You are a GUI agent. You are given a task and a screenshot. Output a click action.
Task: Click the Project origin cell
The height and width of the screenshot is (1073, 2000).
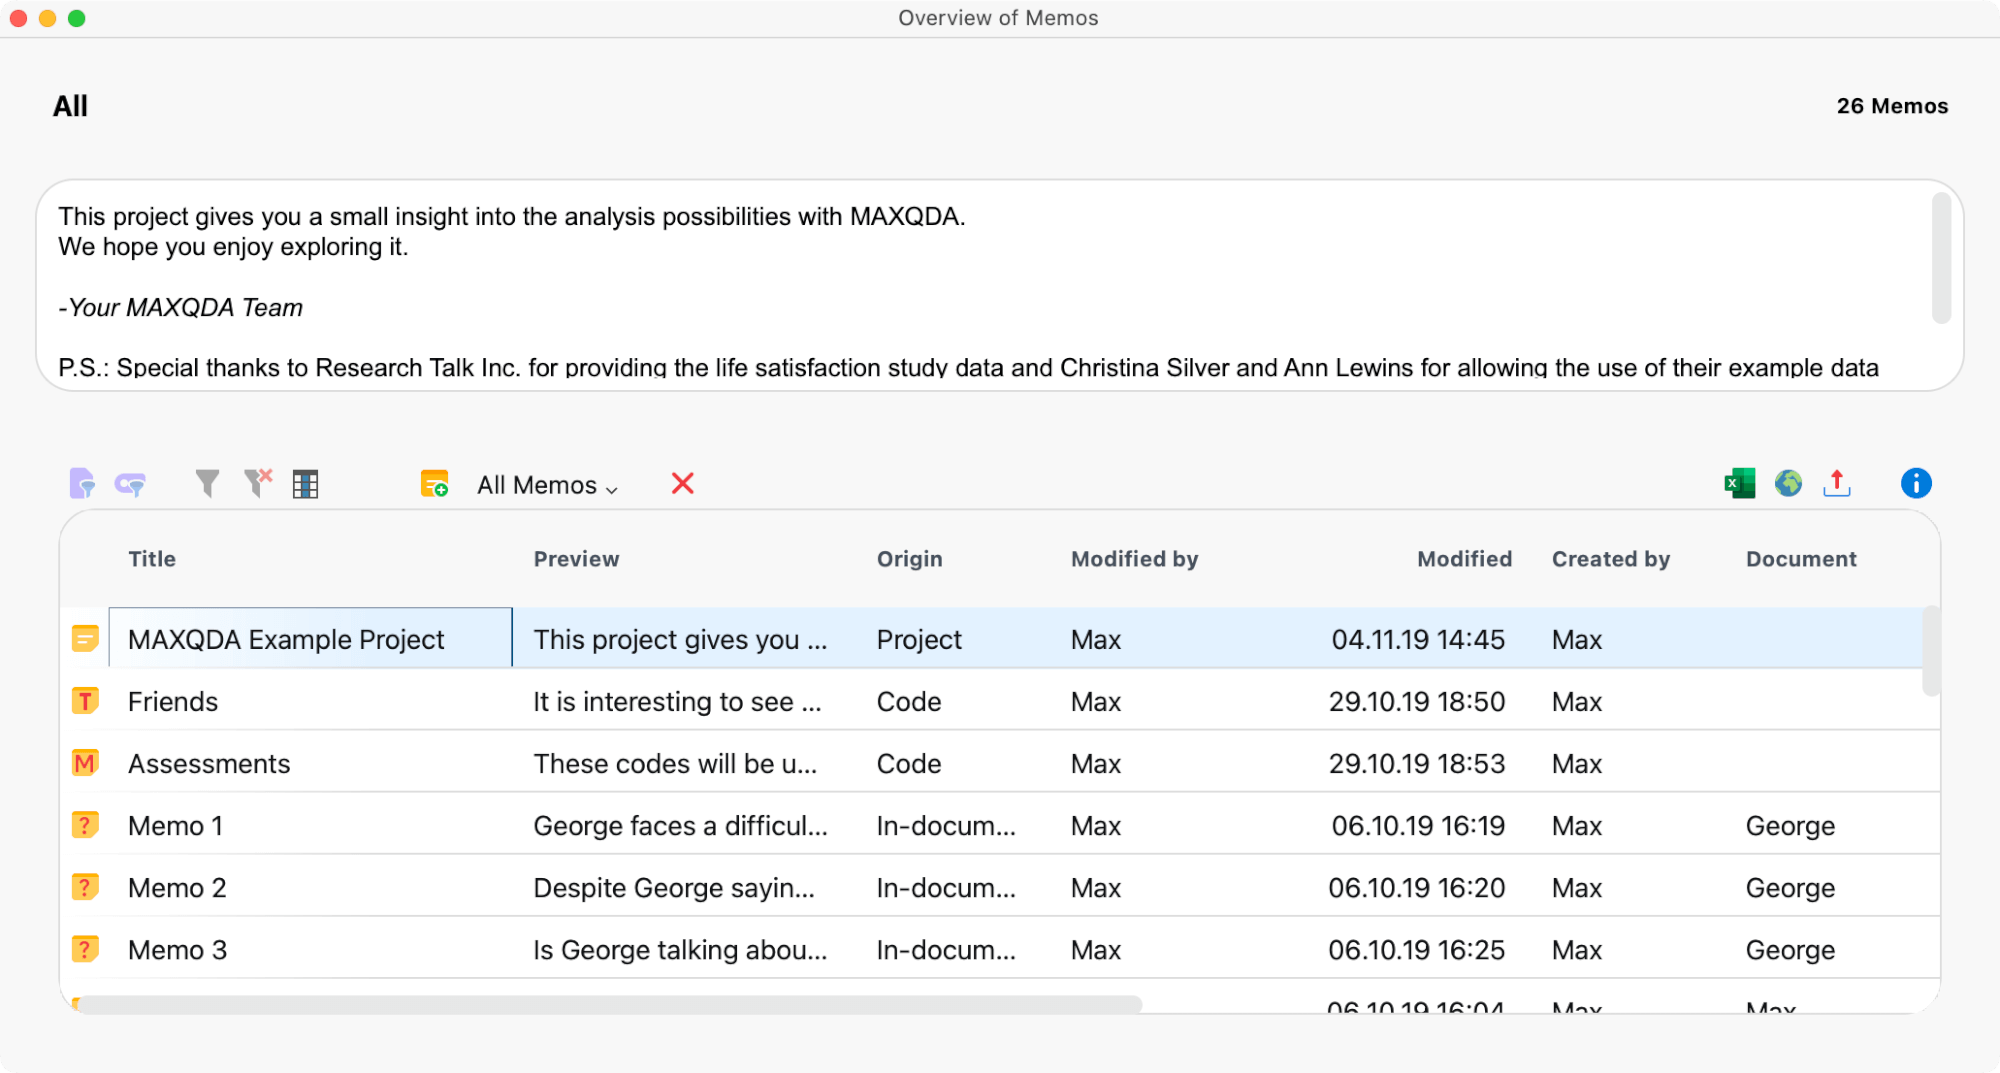[x=919, y=640]
